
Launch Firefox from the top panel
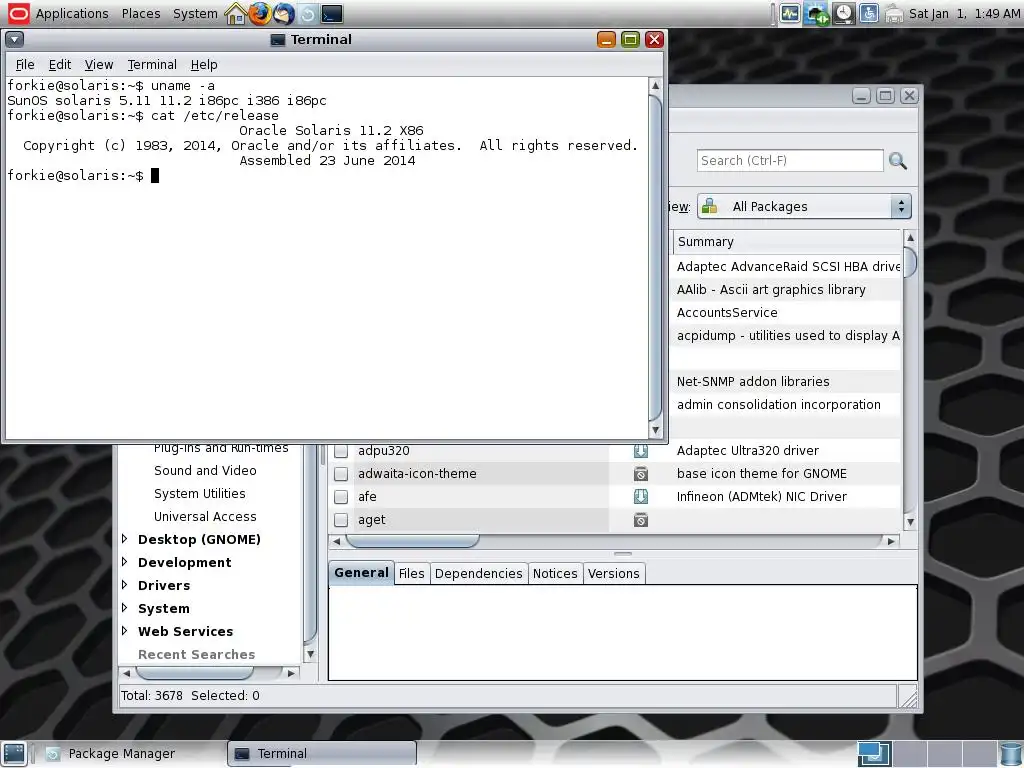[x=259, y=14]
